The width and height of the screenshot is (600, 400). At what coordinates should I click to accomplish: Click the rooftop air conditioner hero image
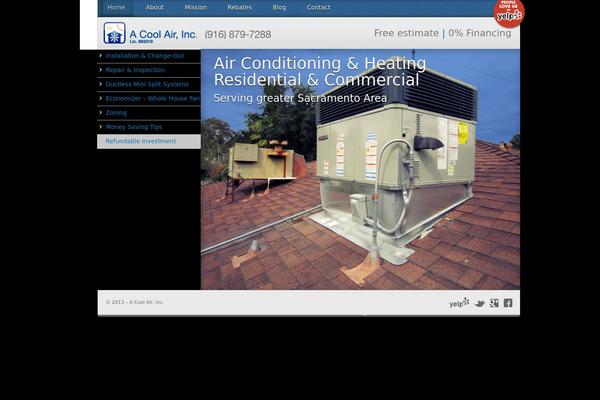[360, 169]
